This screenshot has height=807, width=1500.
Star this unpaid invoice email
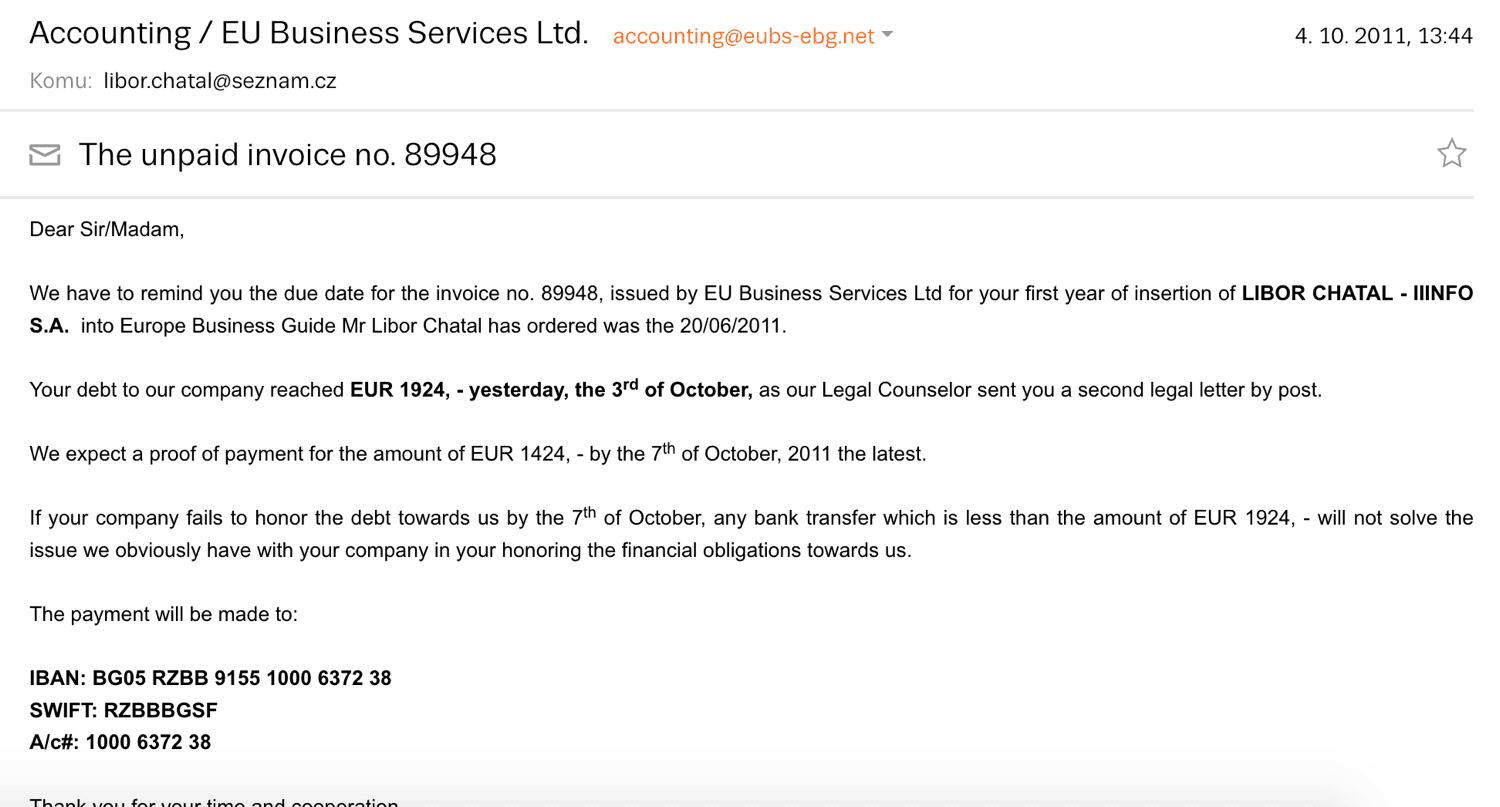coord(1451,153)
